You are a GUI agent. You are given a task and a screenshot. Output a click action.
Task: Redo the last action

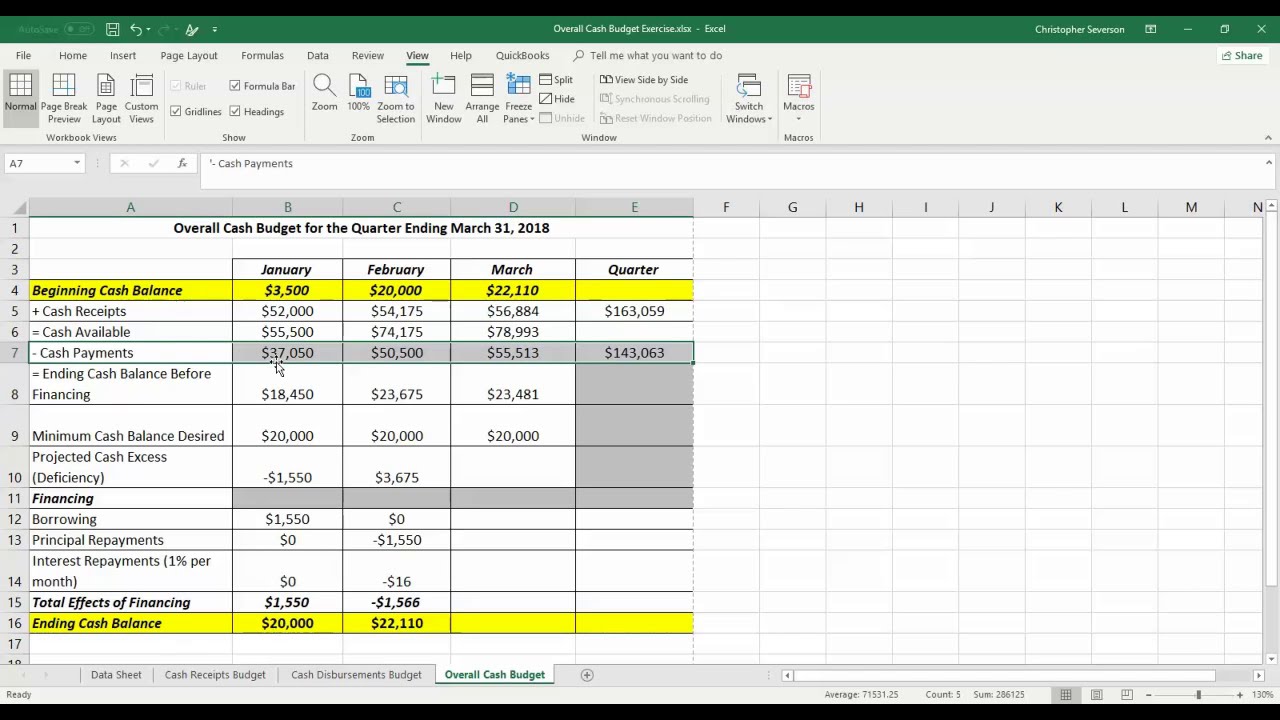(163, 29)
